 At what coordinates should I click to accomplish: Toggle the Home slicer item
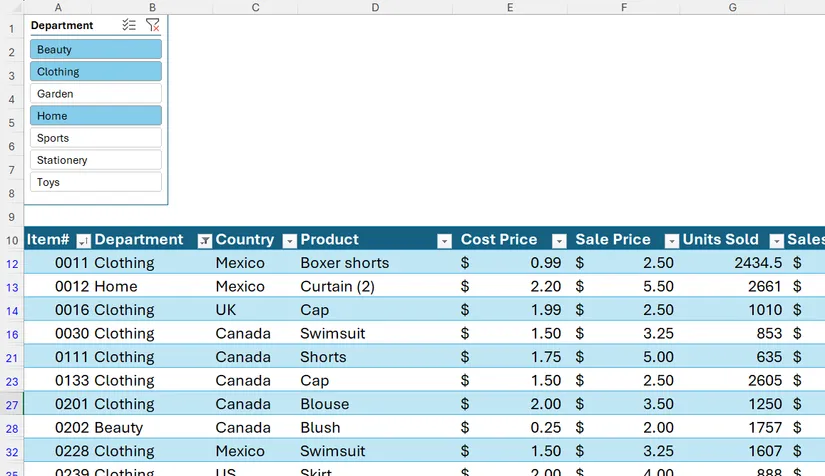pos(96,116)
